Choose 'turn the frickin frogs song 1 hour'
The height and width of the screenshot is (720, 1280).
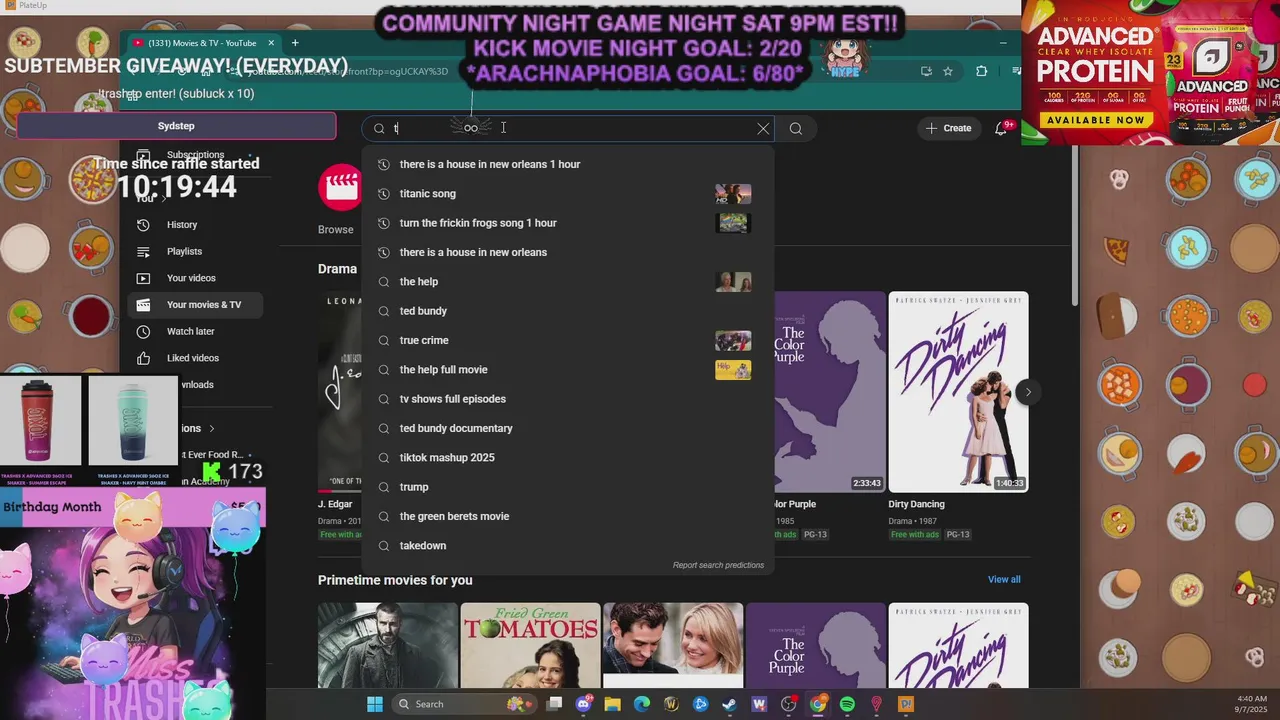point(568,223)
